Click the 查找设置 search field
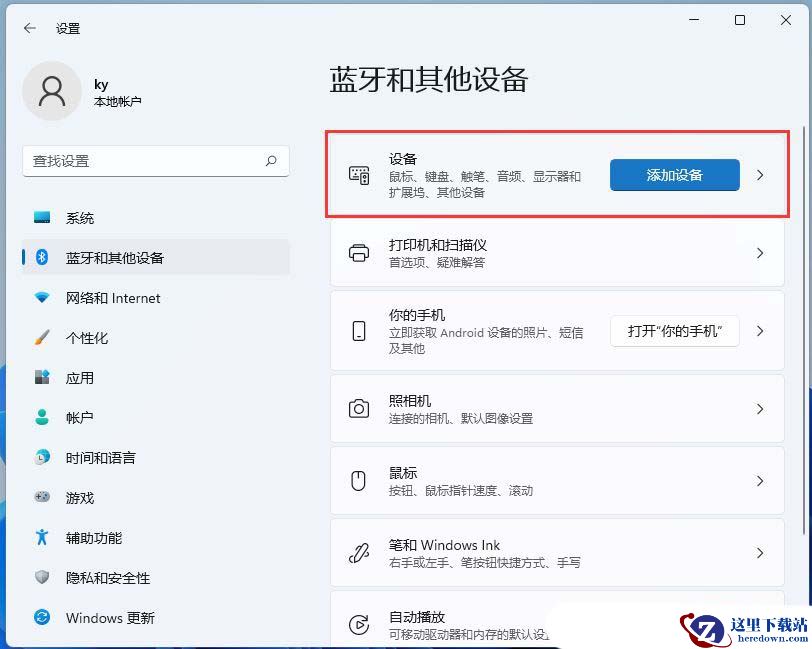The image size is (812, 649). 145,161
